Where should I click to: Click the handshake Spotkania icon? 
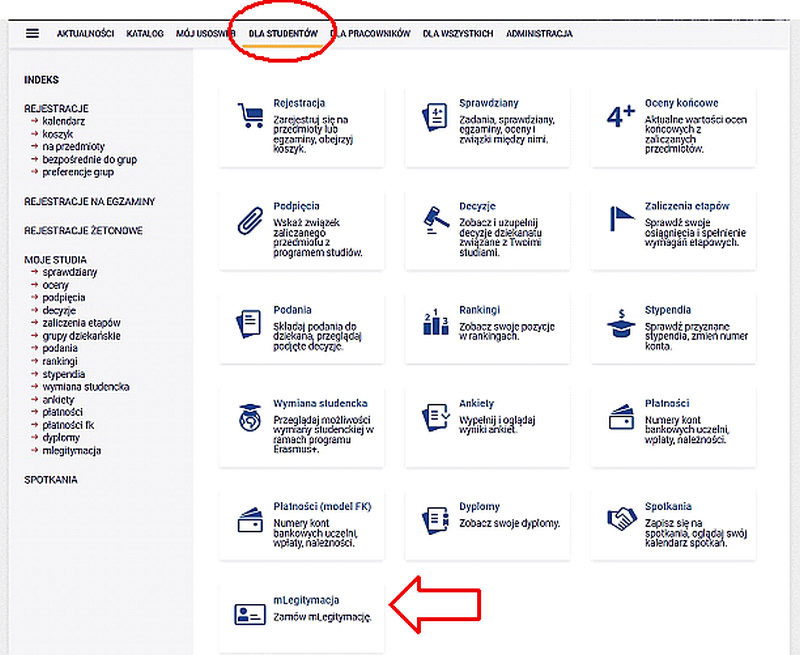pyautogui.click(x=621, y=519)
